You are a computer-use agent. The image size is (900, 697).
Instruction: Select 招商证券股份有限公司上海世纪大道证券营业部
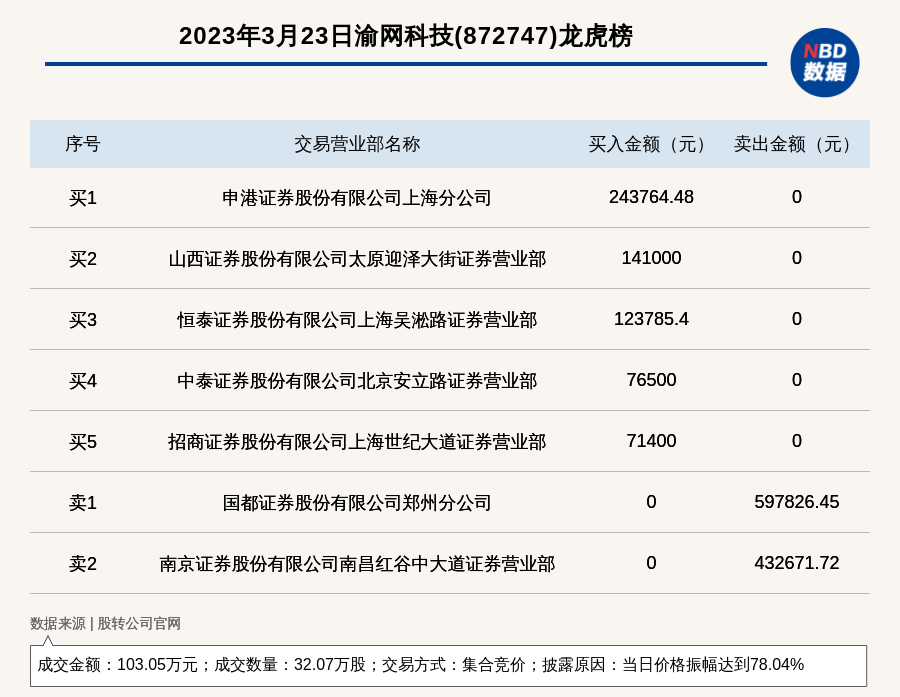(357, 442)
